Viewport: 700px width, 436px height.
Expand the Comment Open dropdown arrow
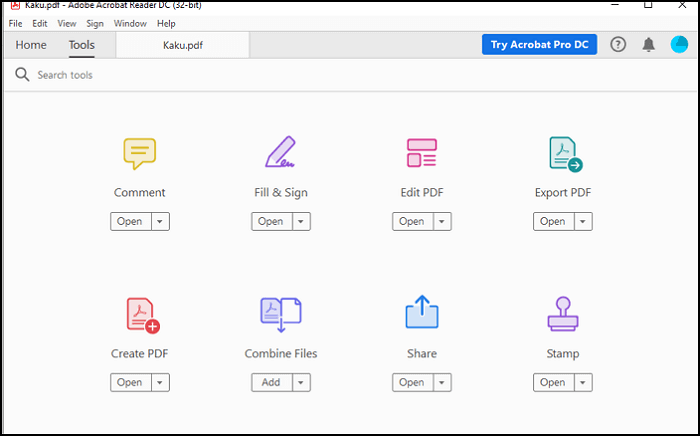tap(160, 222)
